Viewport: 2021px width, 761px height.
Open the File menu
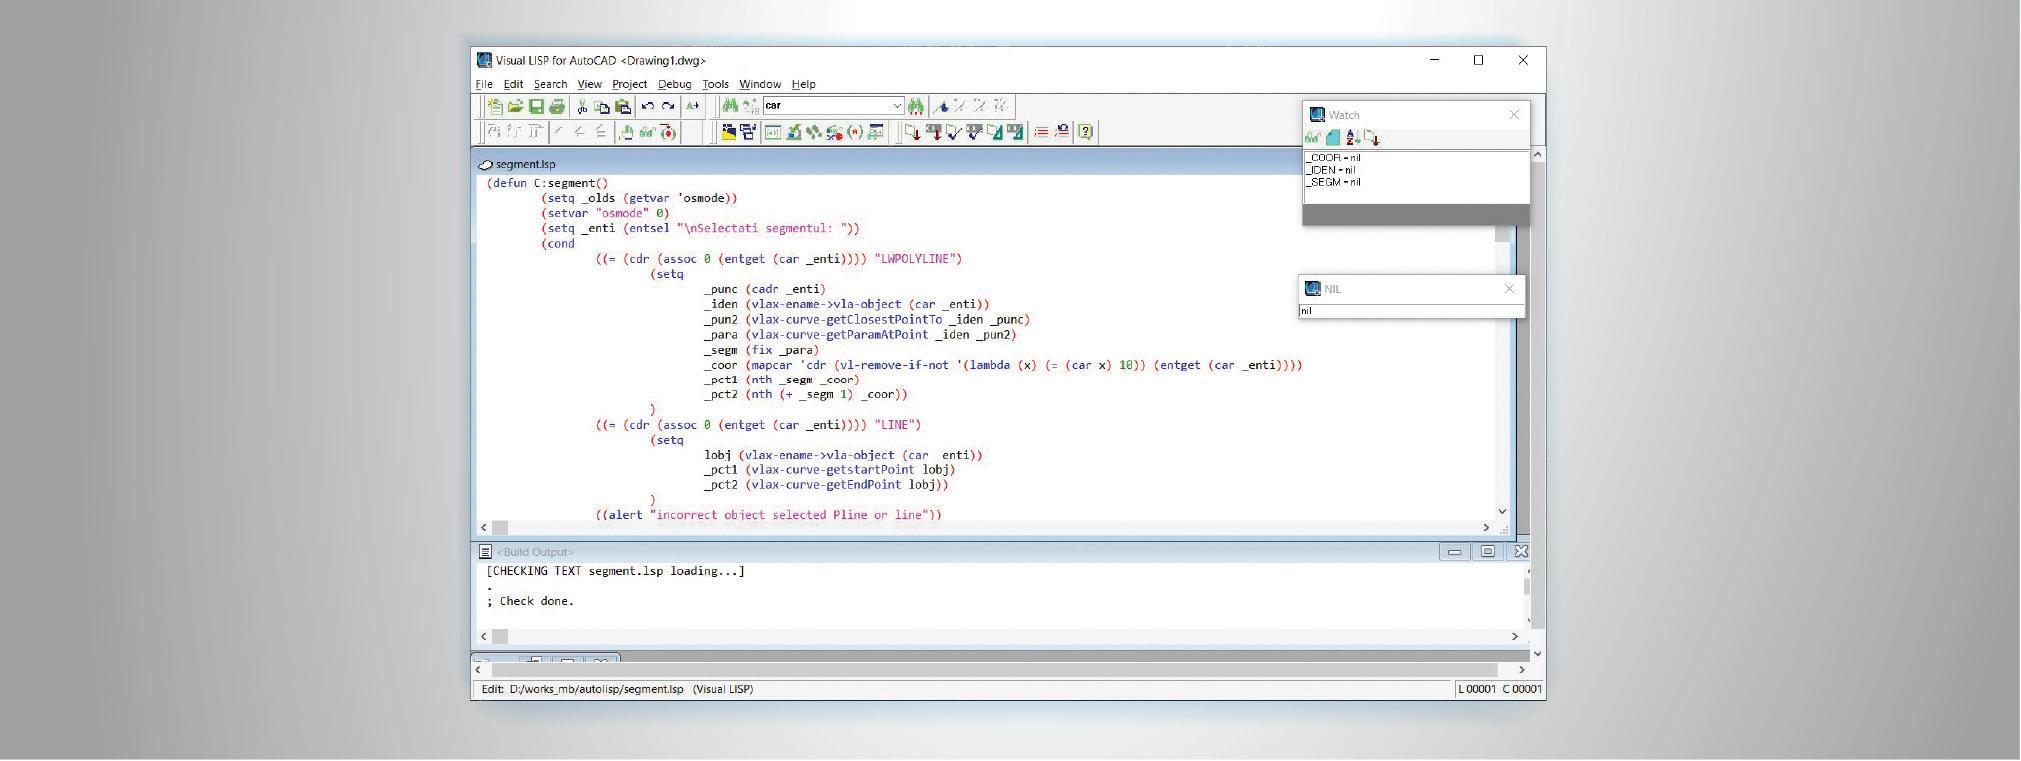coord(484,84)
